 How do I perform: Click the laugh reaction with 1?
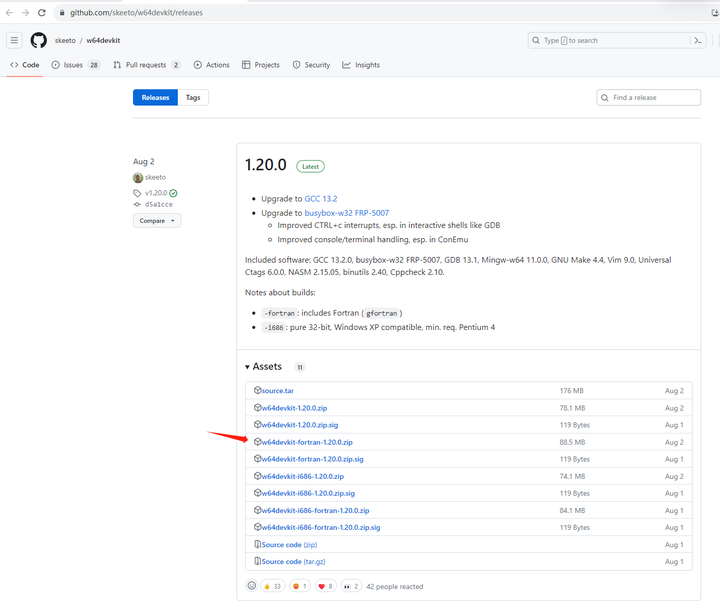pos(300,586)
